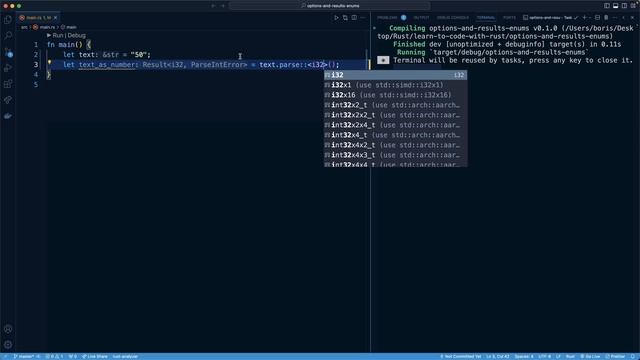The width and height of the screenshot is (640, 360).
Task: Click the main function breadcrumb
Action: (69, 27)
